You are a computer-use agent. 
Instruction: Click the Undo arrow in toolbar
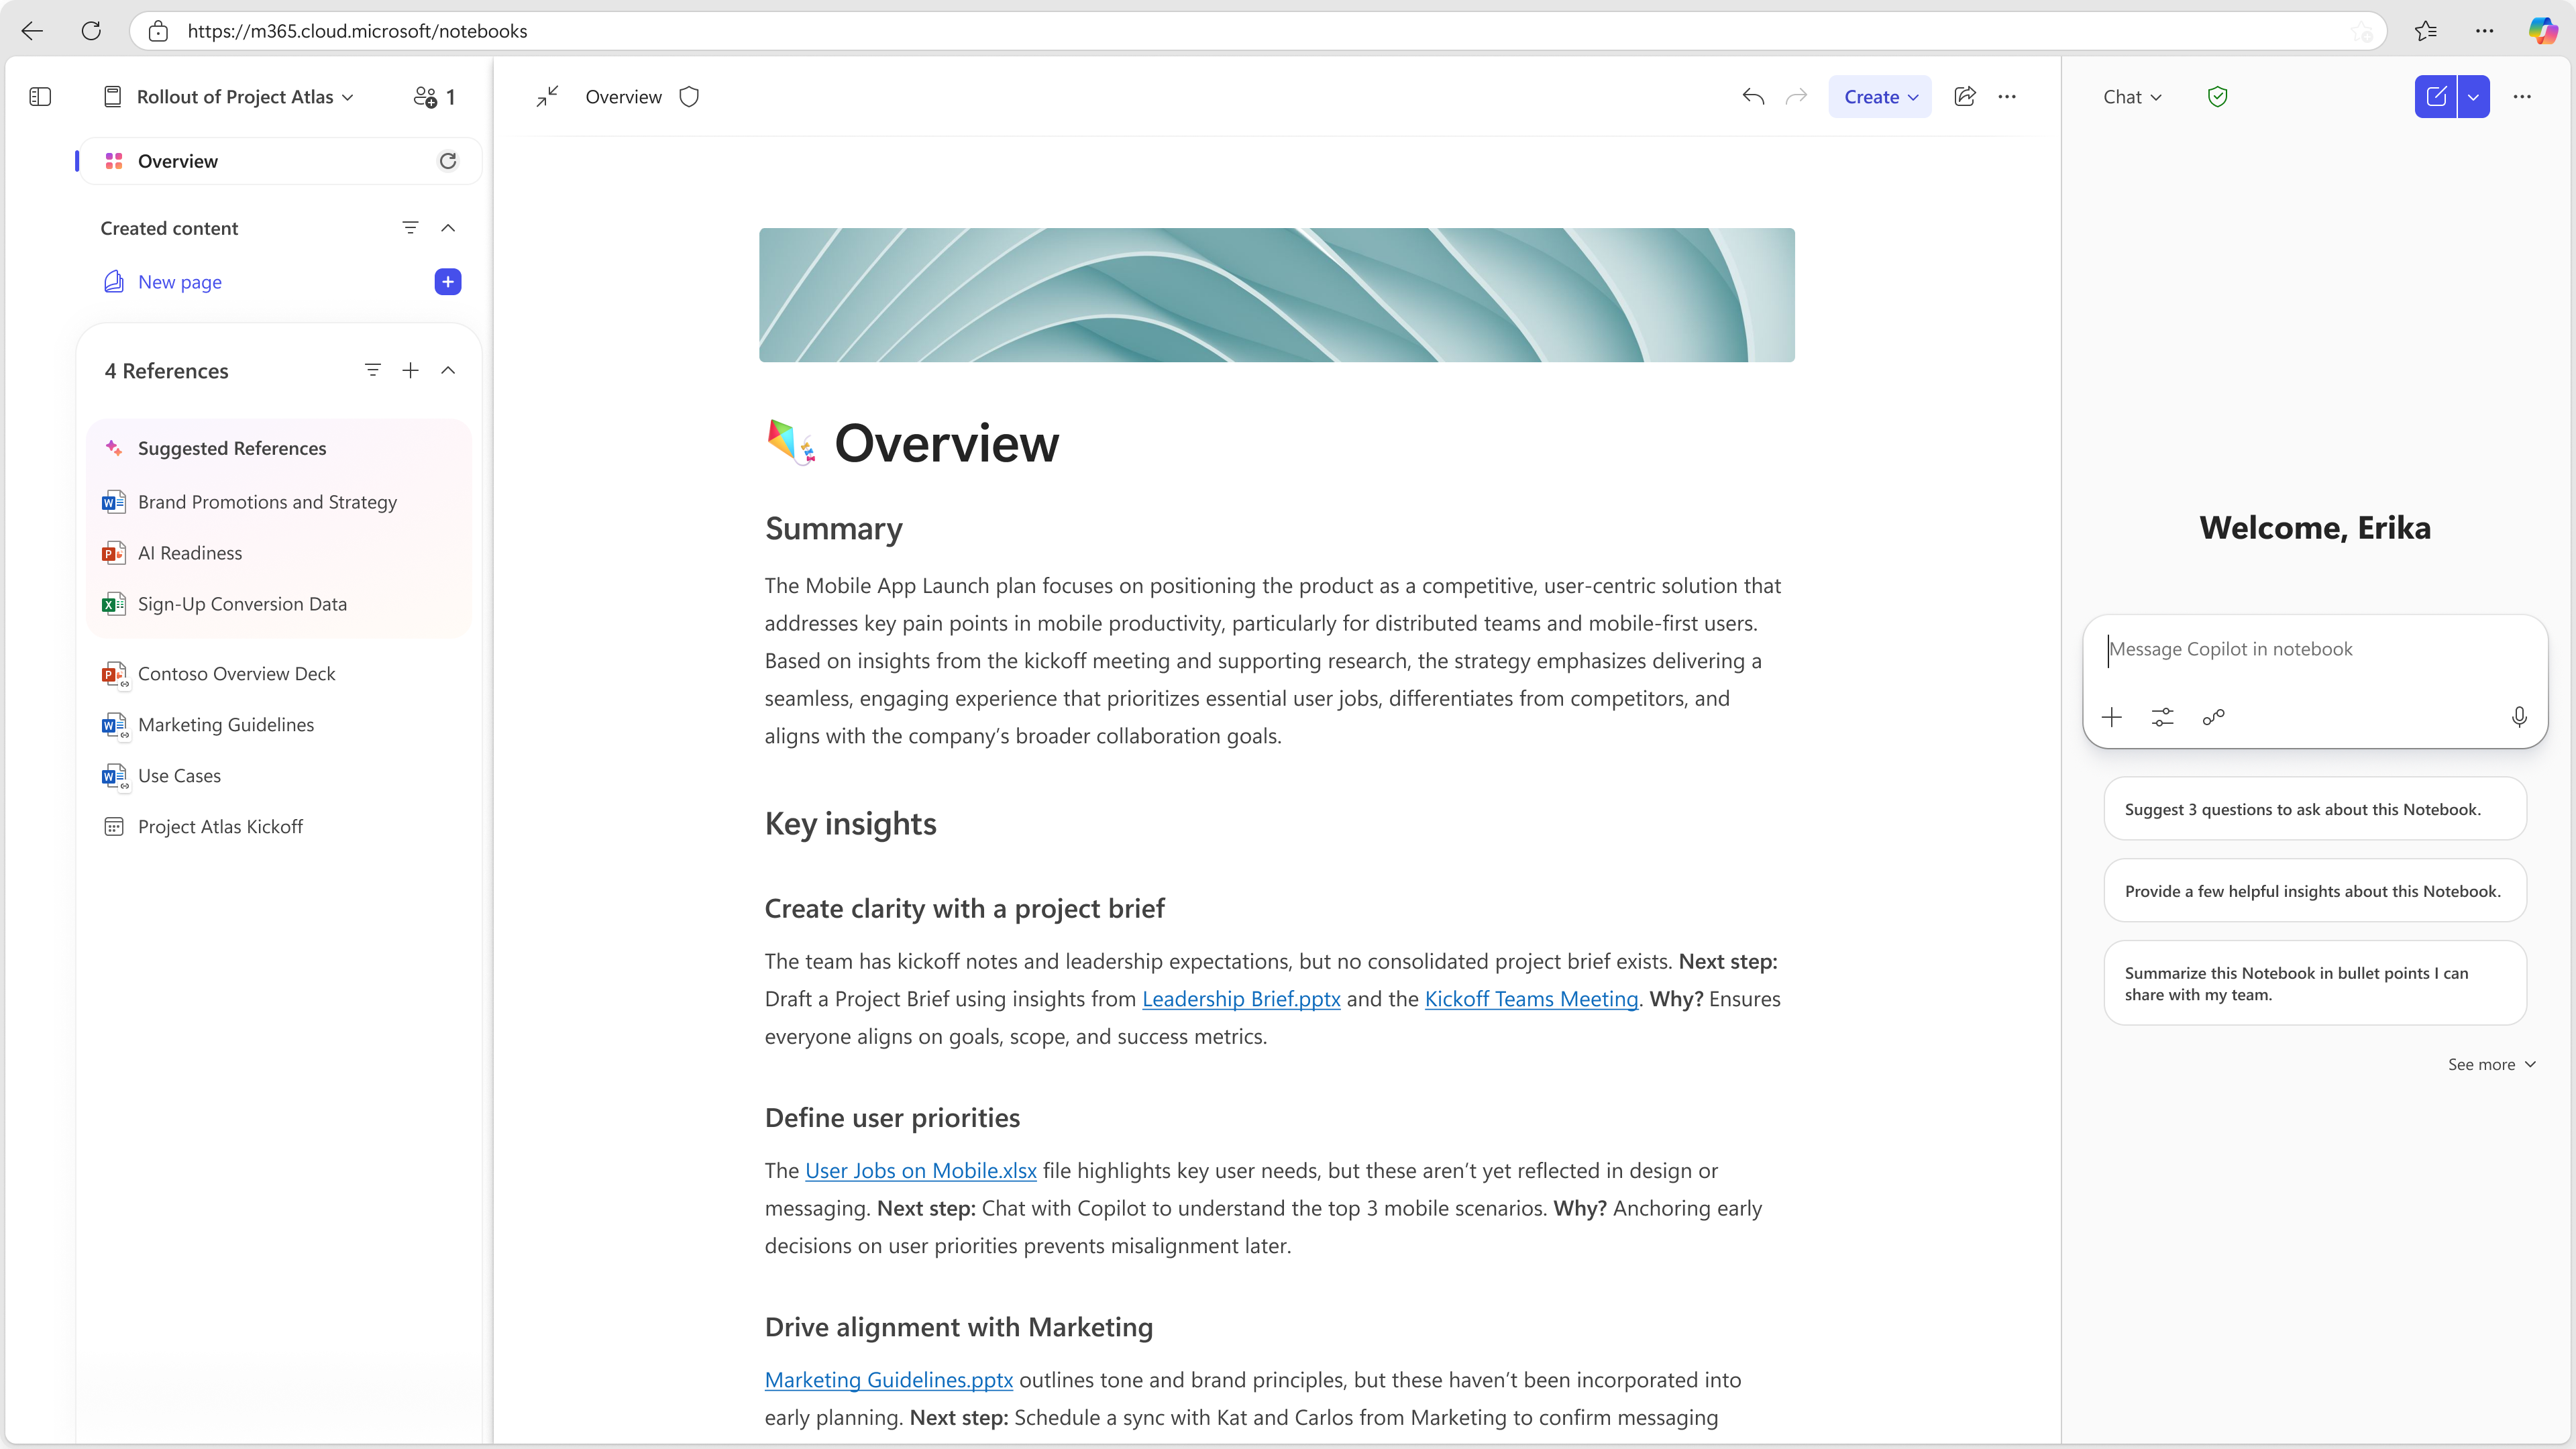tap(1752, 97)
